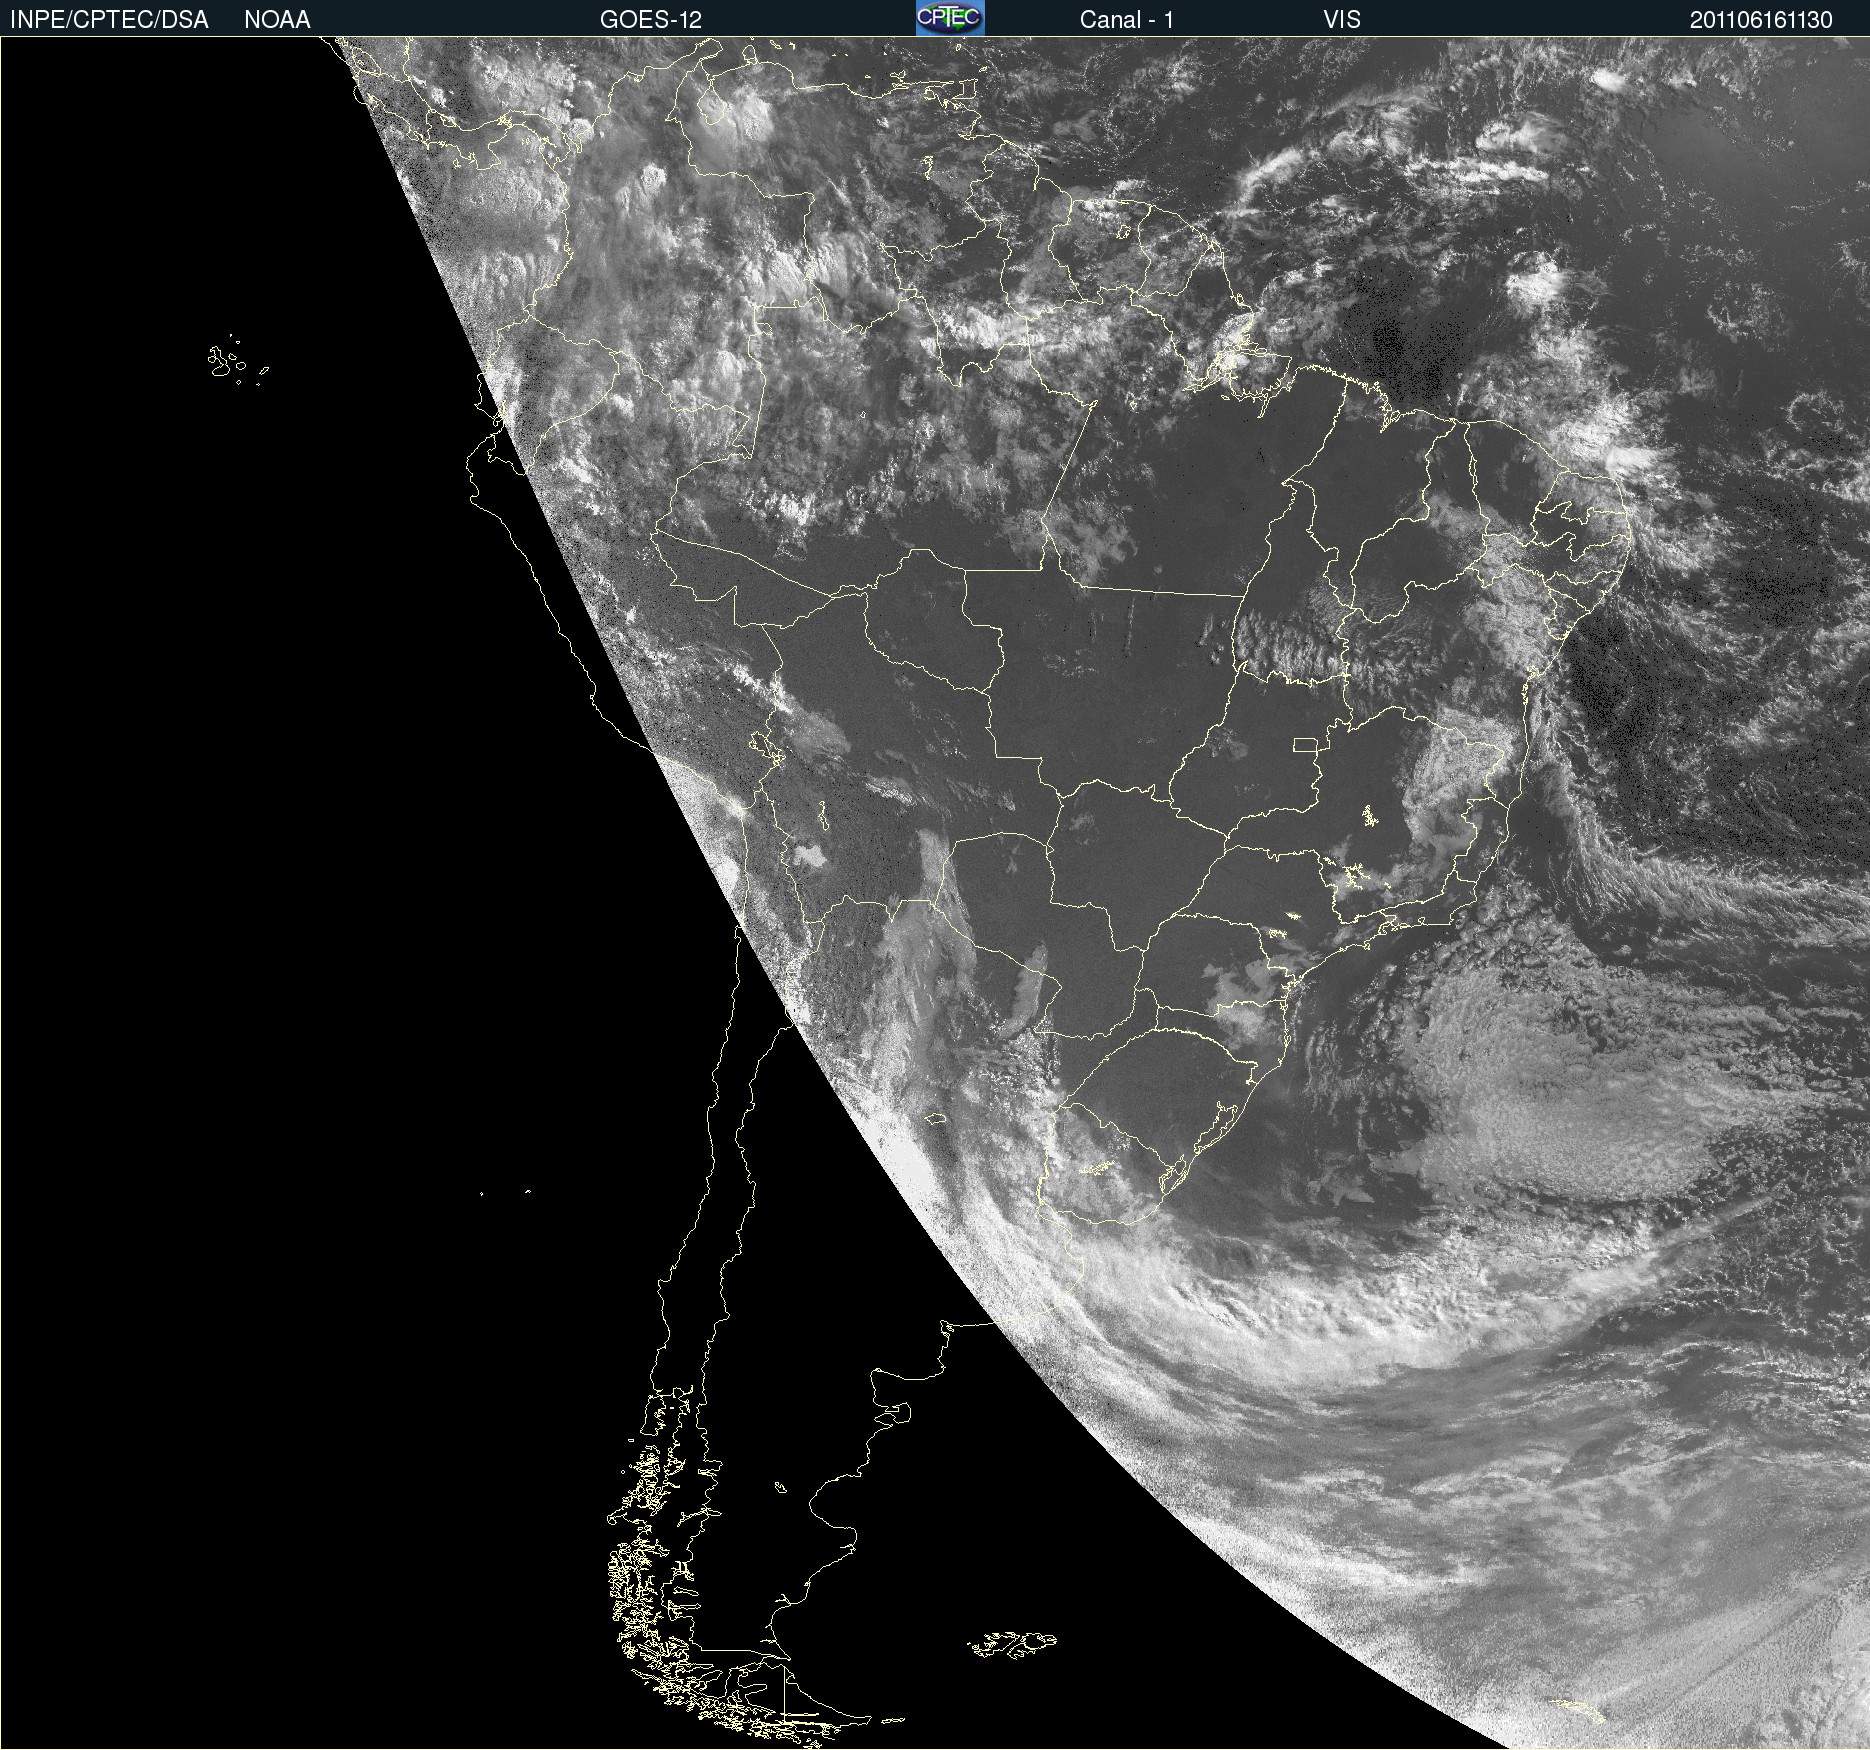1870x1750 pixels.
Task: Select the INPE/CPTEC/DSA header label
Action: 109,20
